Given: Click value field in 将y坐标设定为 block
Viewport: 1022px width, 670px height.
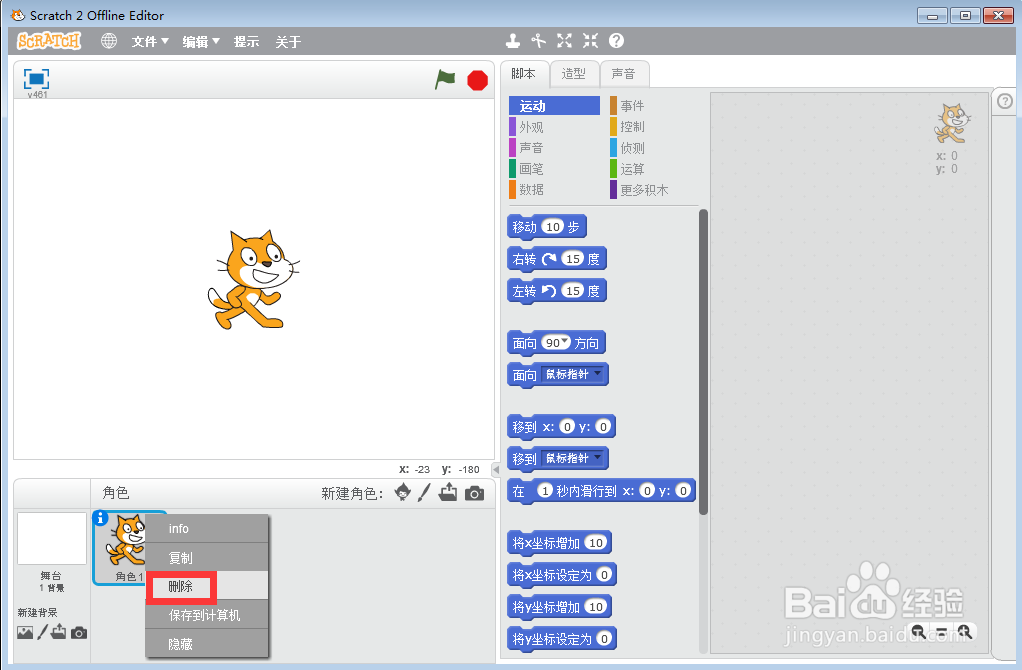Looking at the screenshot, I should 604,639.
